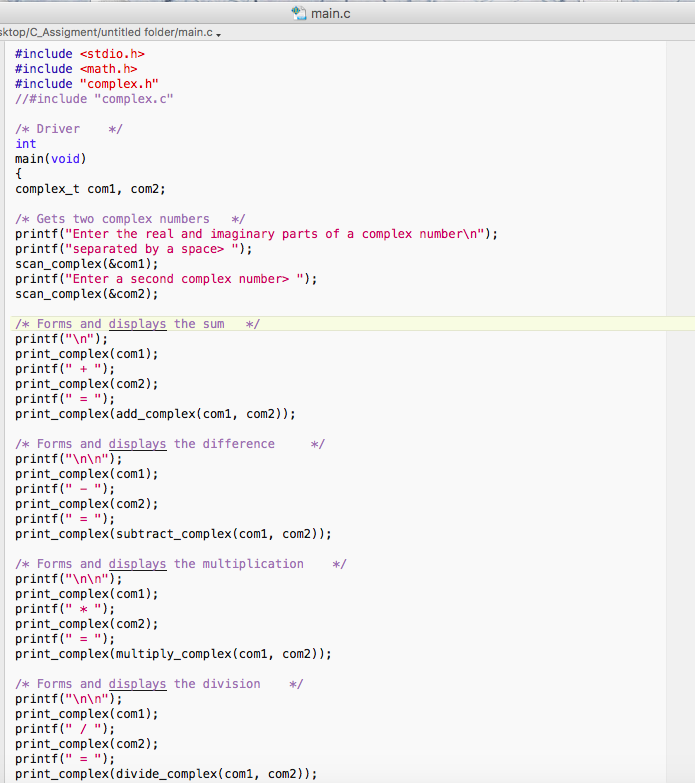Click Forms and displays the multiplication comment

pyautogui.click(x=181, y=563)
